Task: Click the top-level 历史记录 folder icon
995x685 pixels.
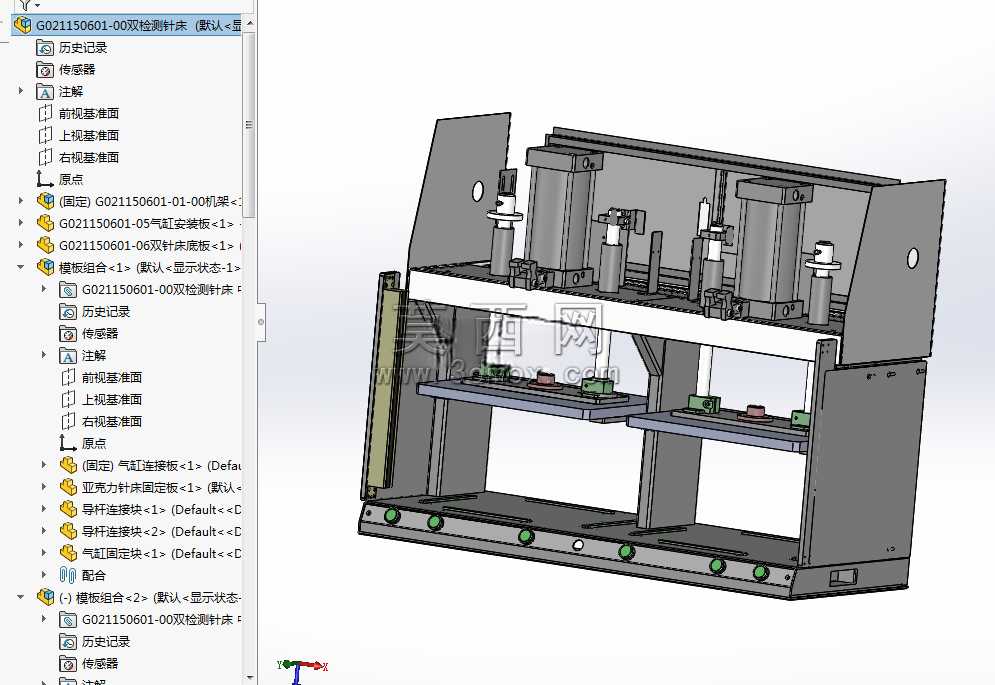Action: (x=45, y=48)
